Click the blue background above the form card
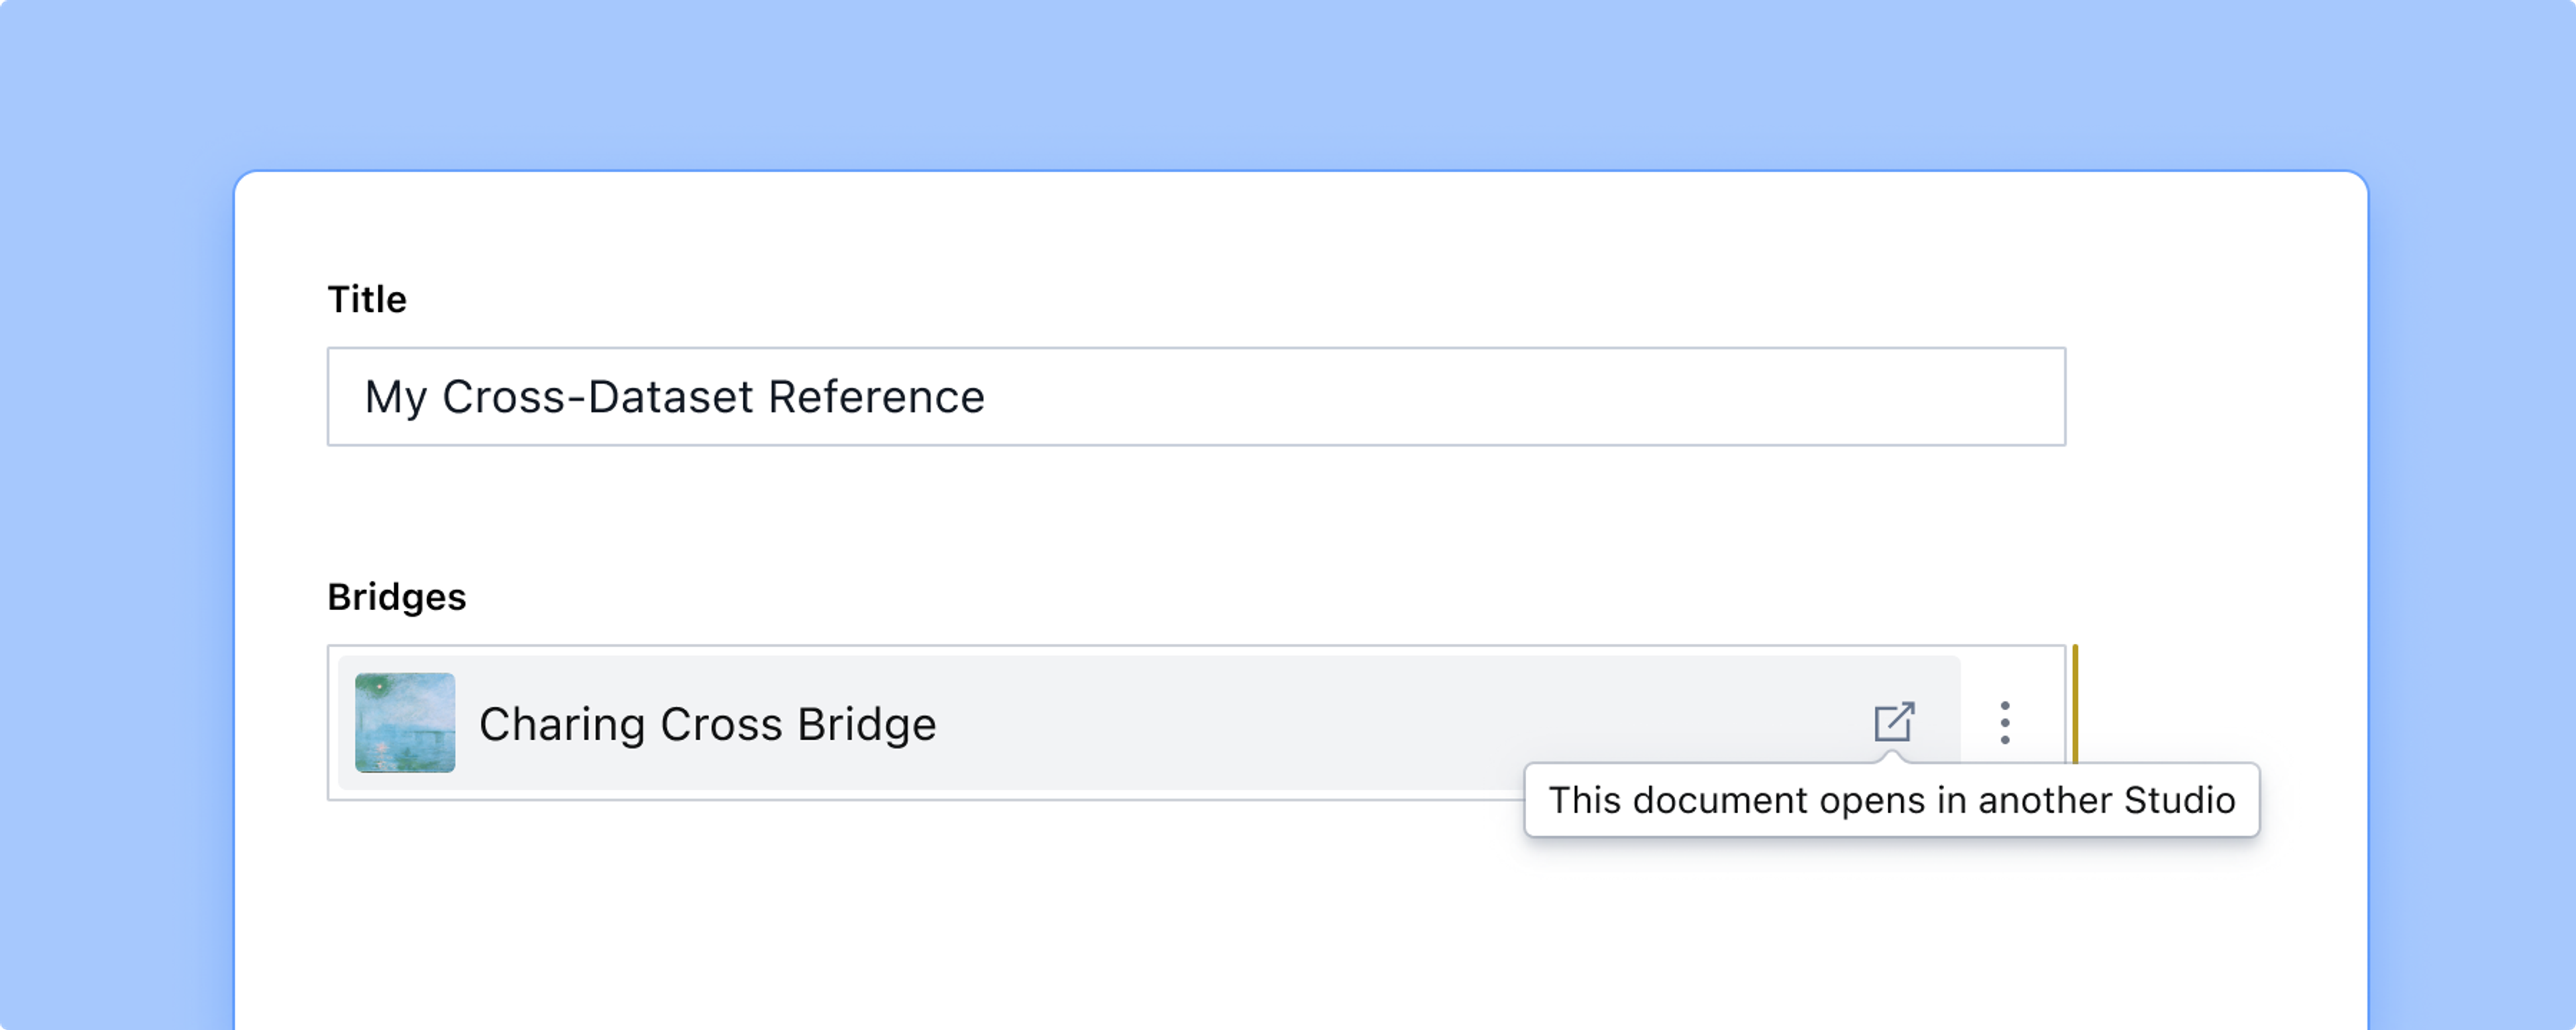The width and height of the screenshot is (2576, 1030). pos(1288,80)
